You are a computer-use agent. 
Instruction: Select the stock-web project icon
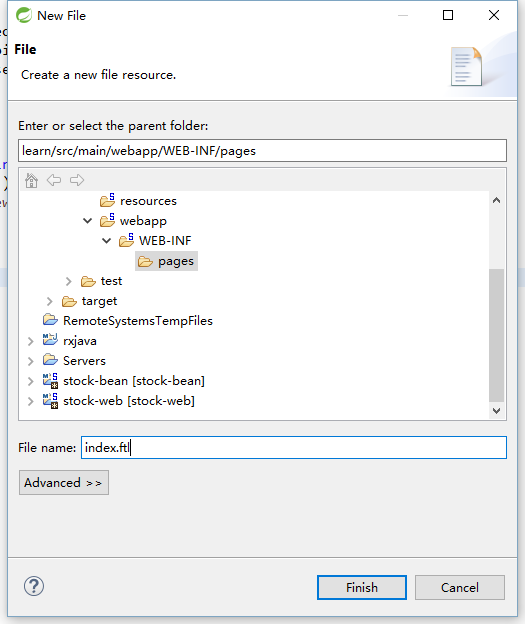coord(50,400)
